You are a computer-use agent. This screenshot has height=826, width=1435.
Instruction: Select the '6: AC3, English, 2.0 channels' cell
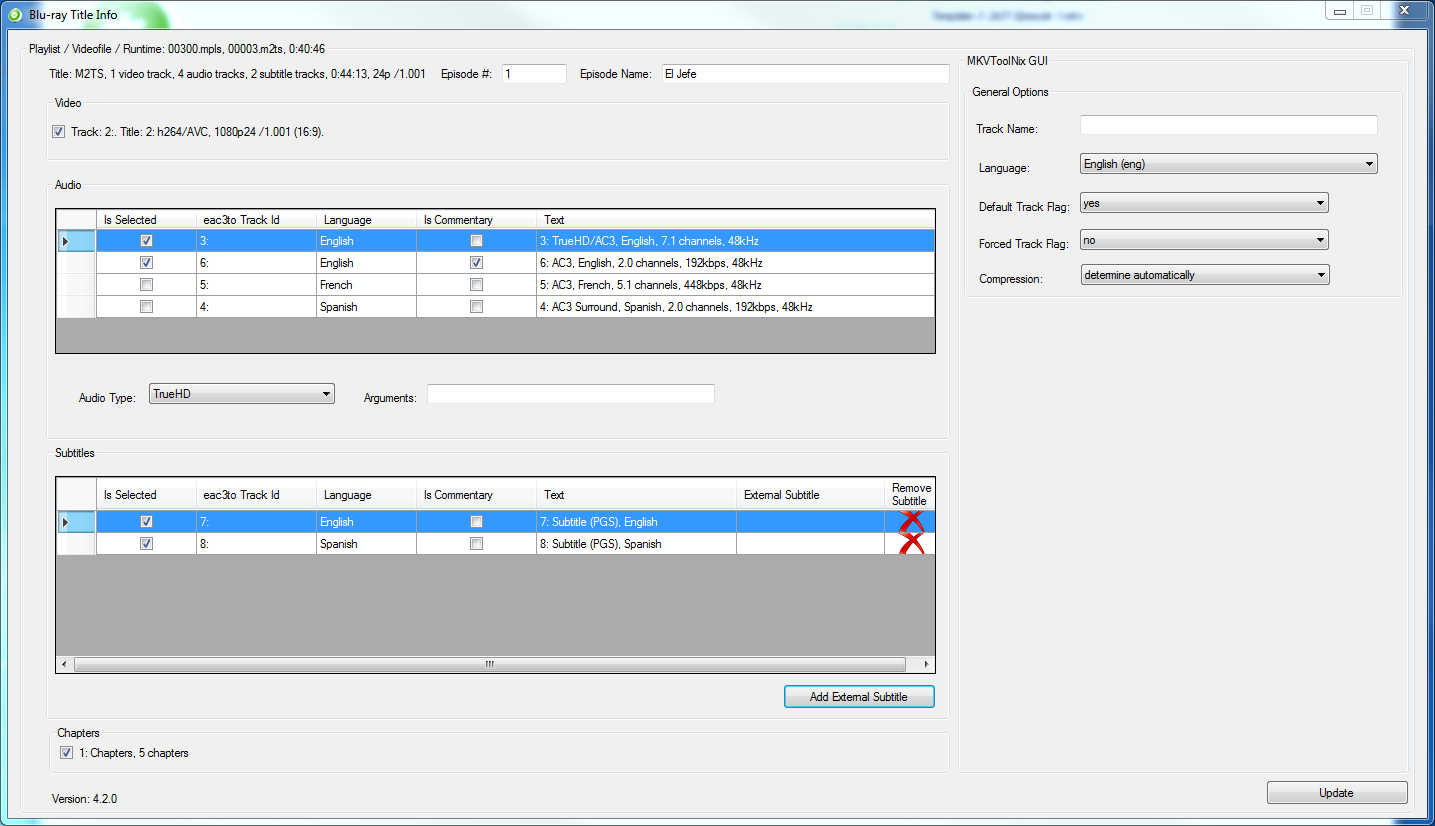735,263
